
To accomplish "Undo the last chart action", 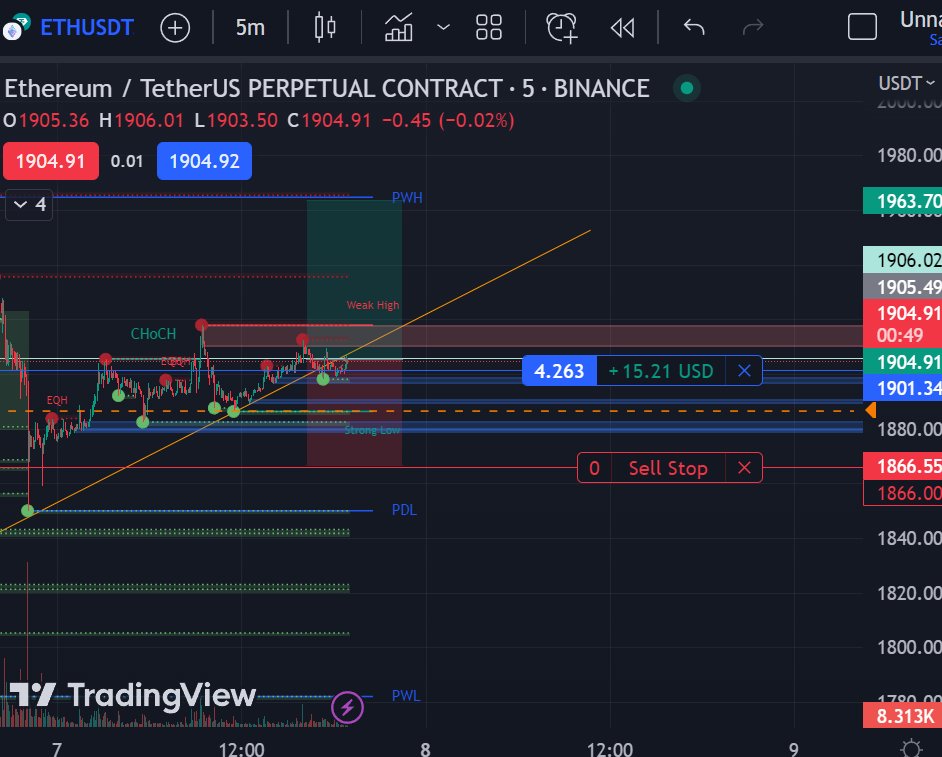I will tap(692, 27).
